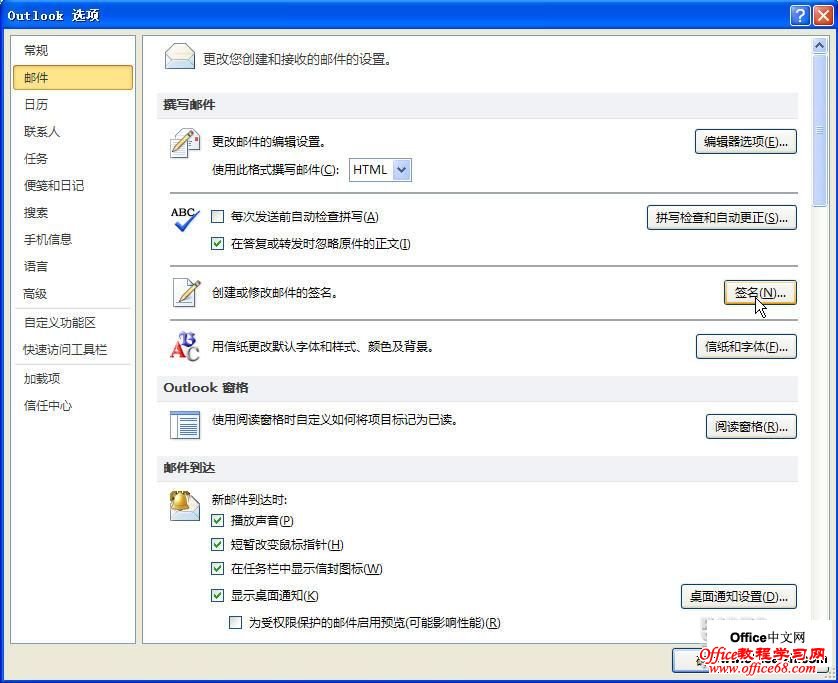Open the 手机信息 category

pyautogui.click(x=73, y=239)
